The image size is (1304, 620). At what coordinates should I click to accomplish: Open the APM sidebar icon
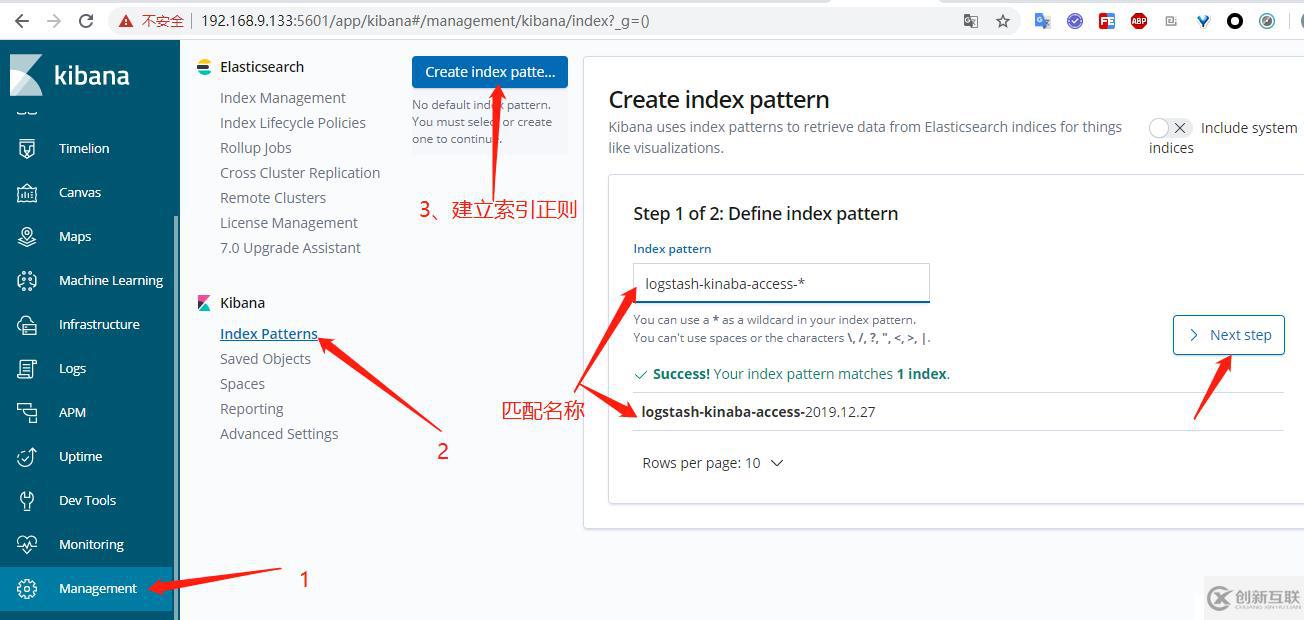click(27, 412)
